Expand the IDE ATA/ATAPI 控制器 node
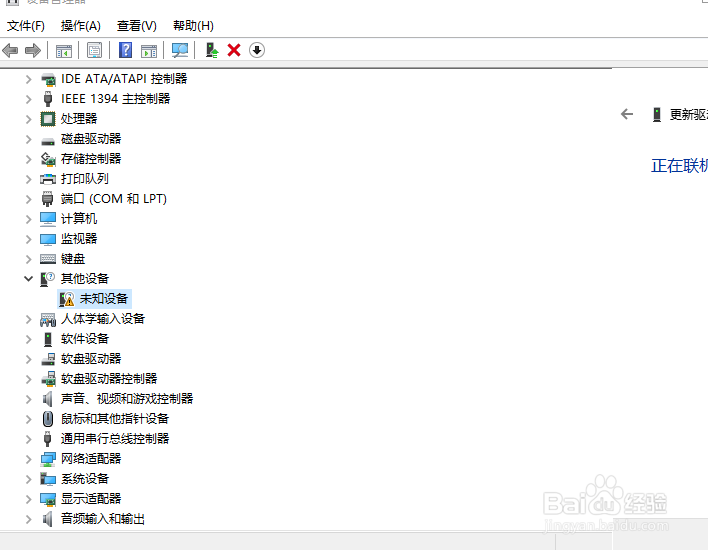The image size is (708, 550). pos(28,79)
